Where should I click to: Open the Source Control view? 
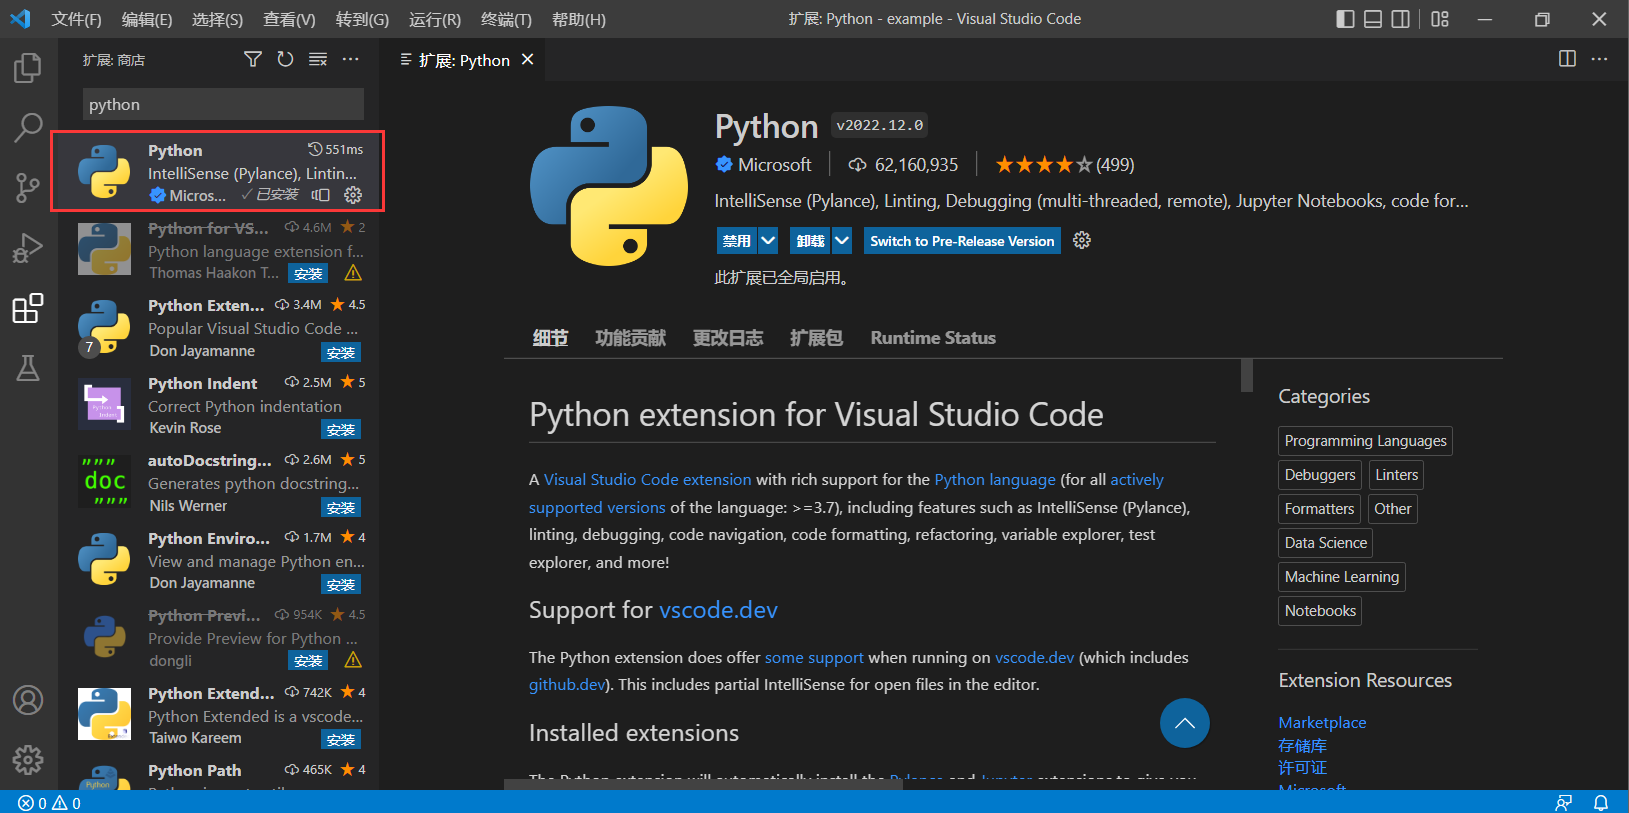(28, 187)
